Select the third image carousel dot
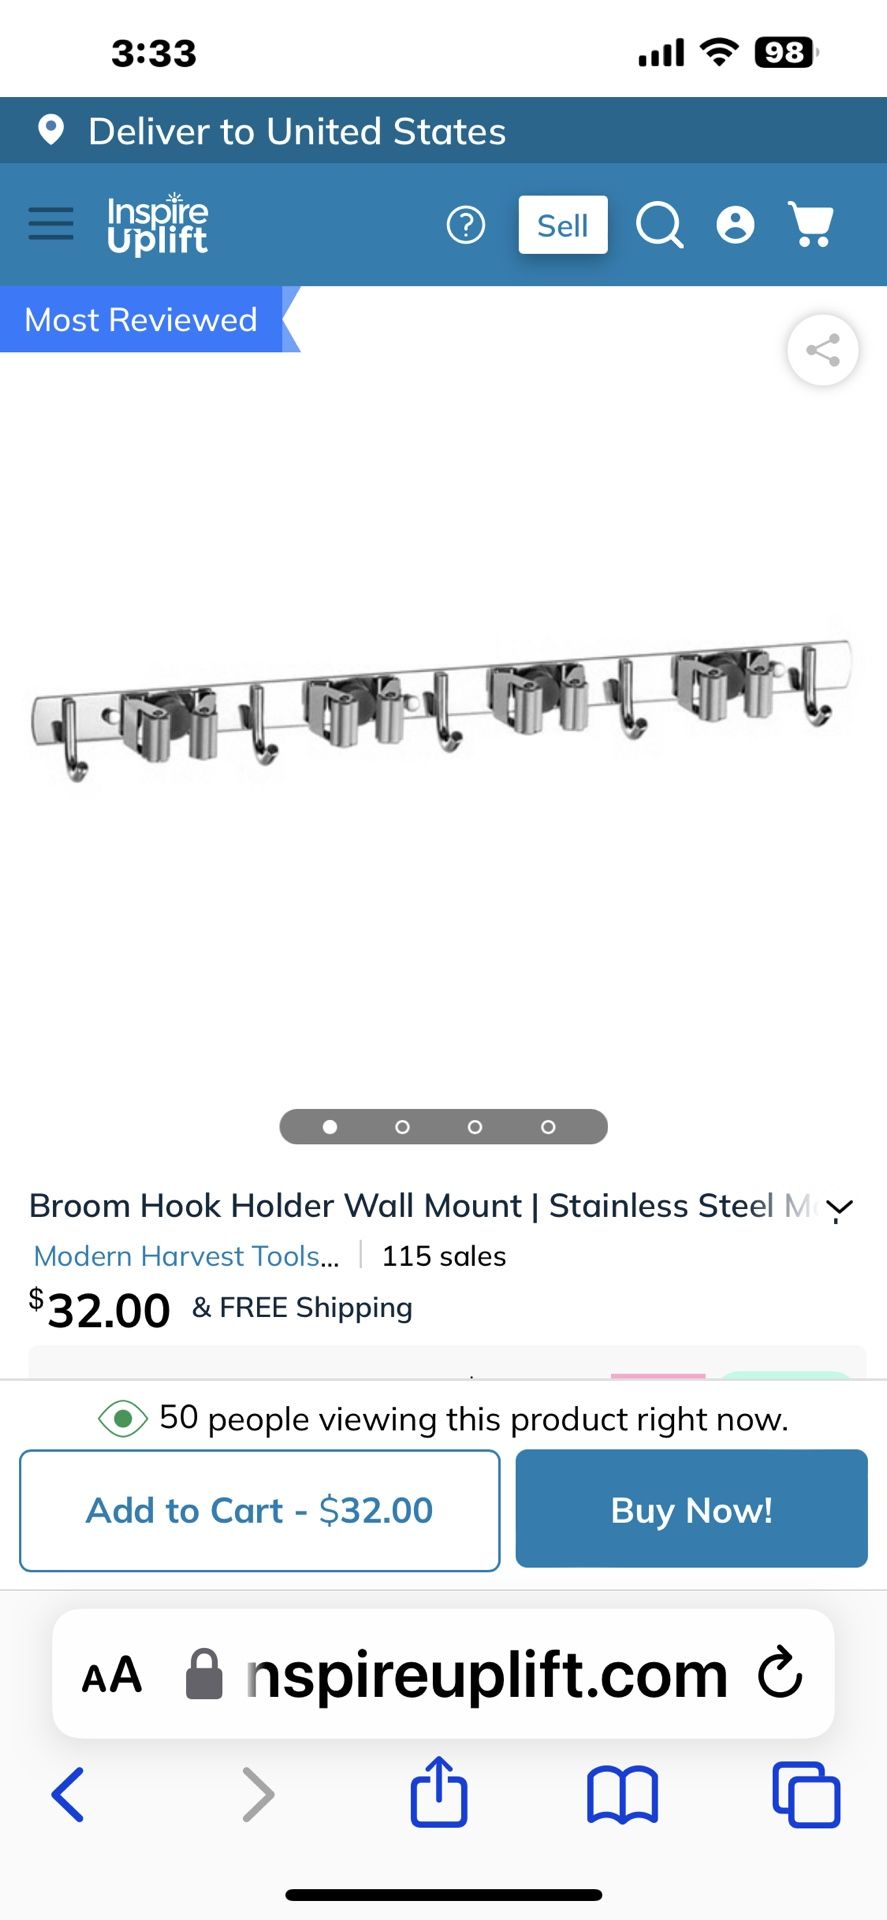Screen dimensions: 887x1920 click(475, 1127)
